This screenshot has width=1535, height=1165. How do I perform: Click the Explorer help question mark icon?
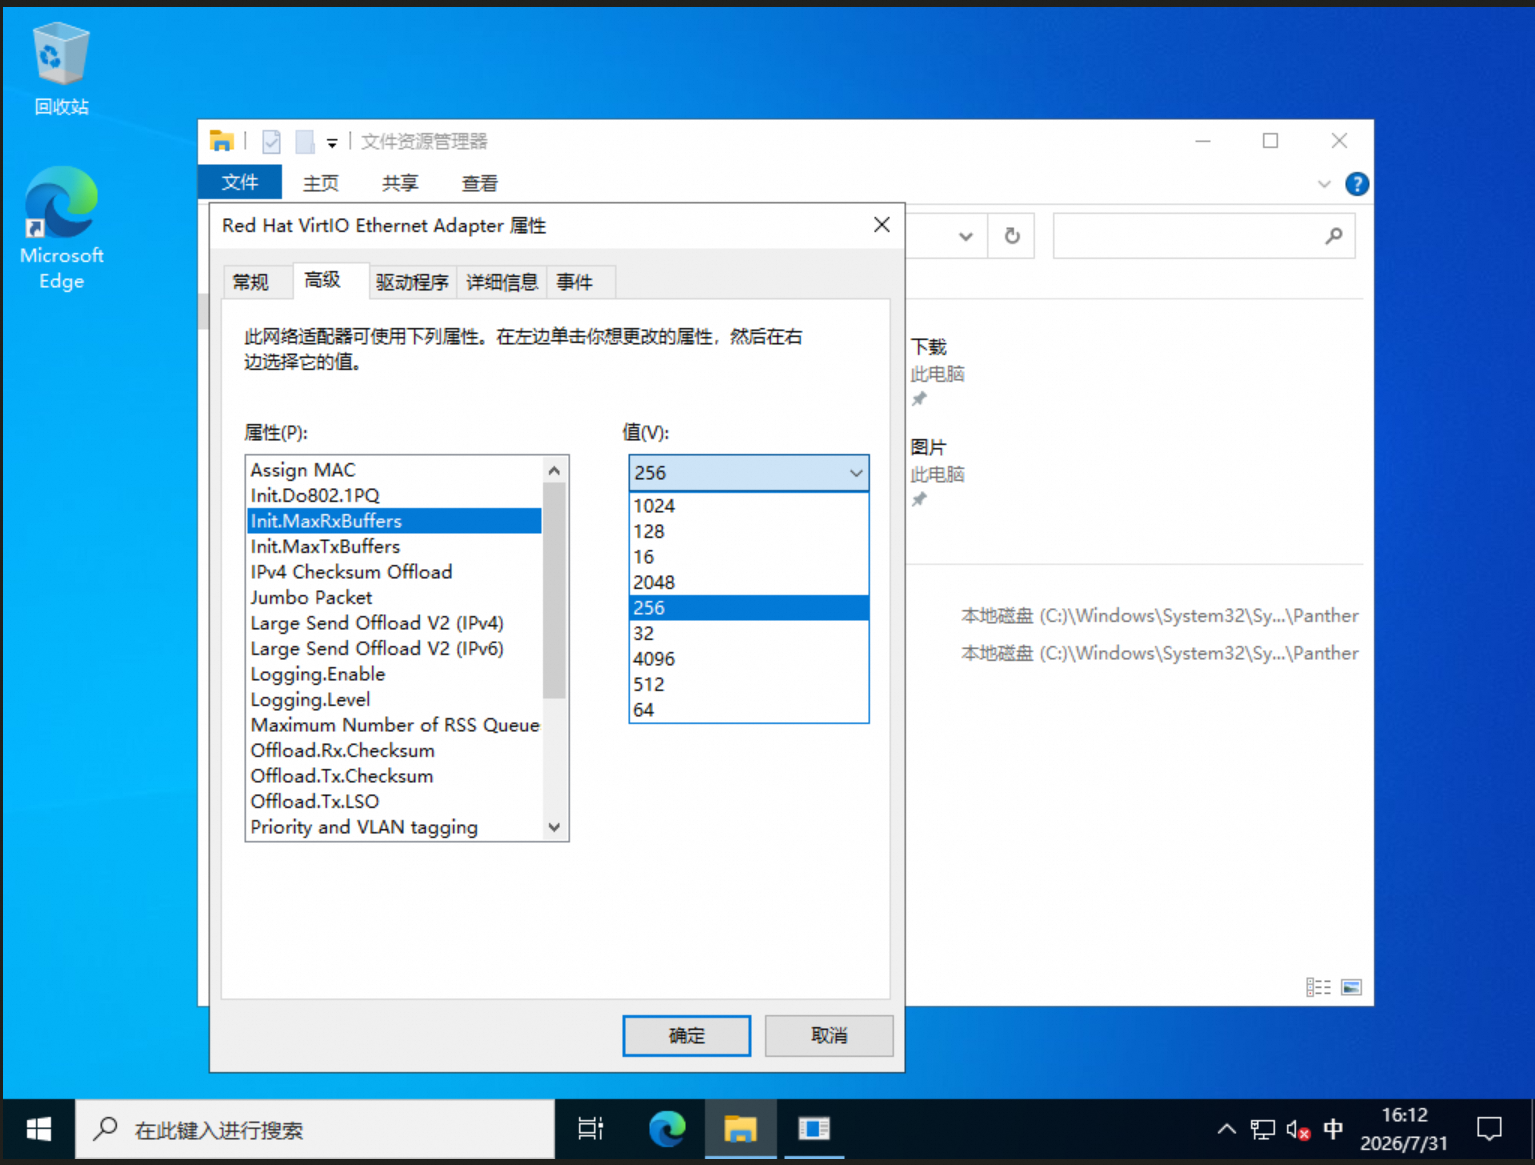pyautogui.click(x=1357, y=184)
